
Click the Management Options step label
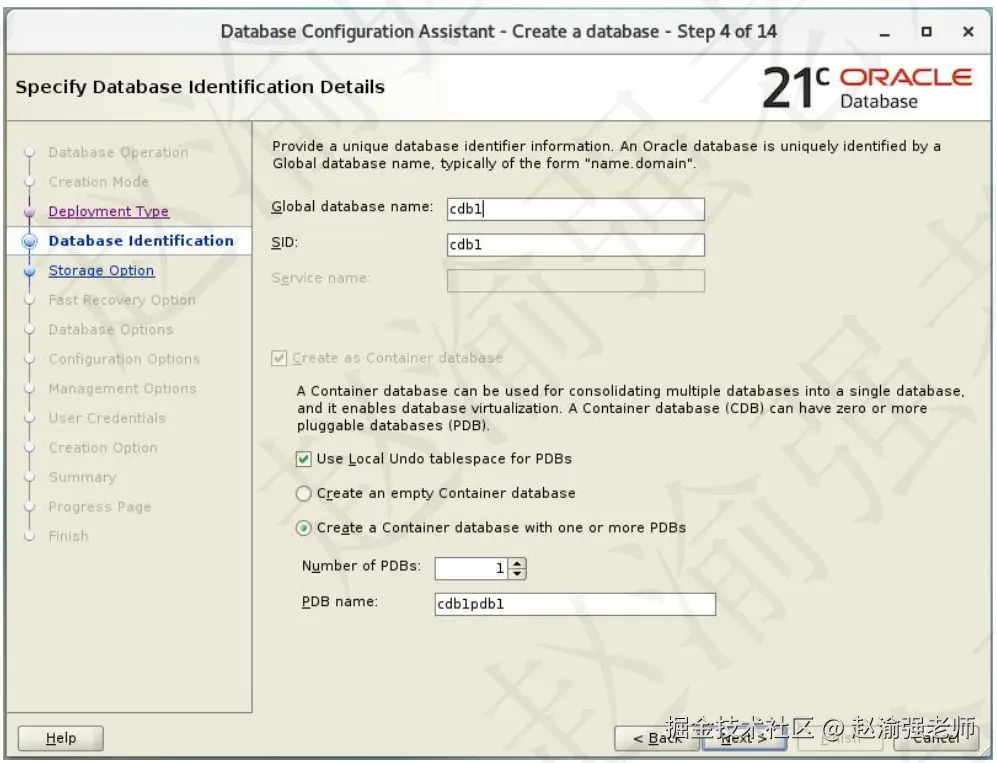[x=122, y=388]
